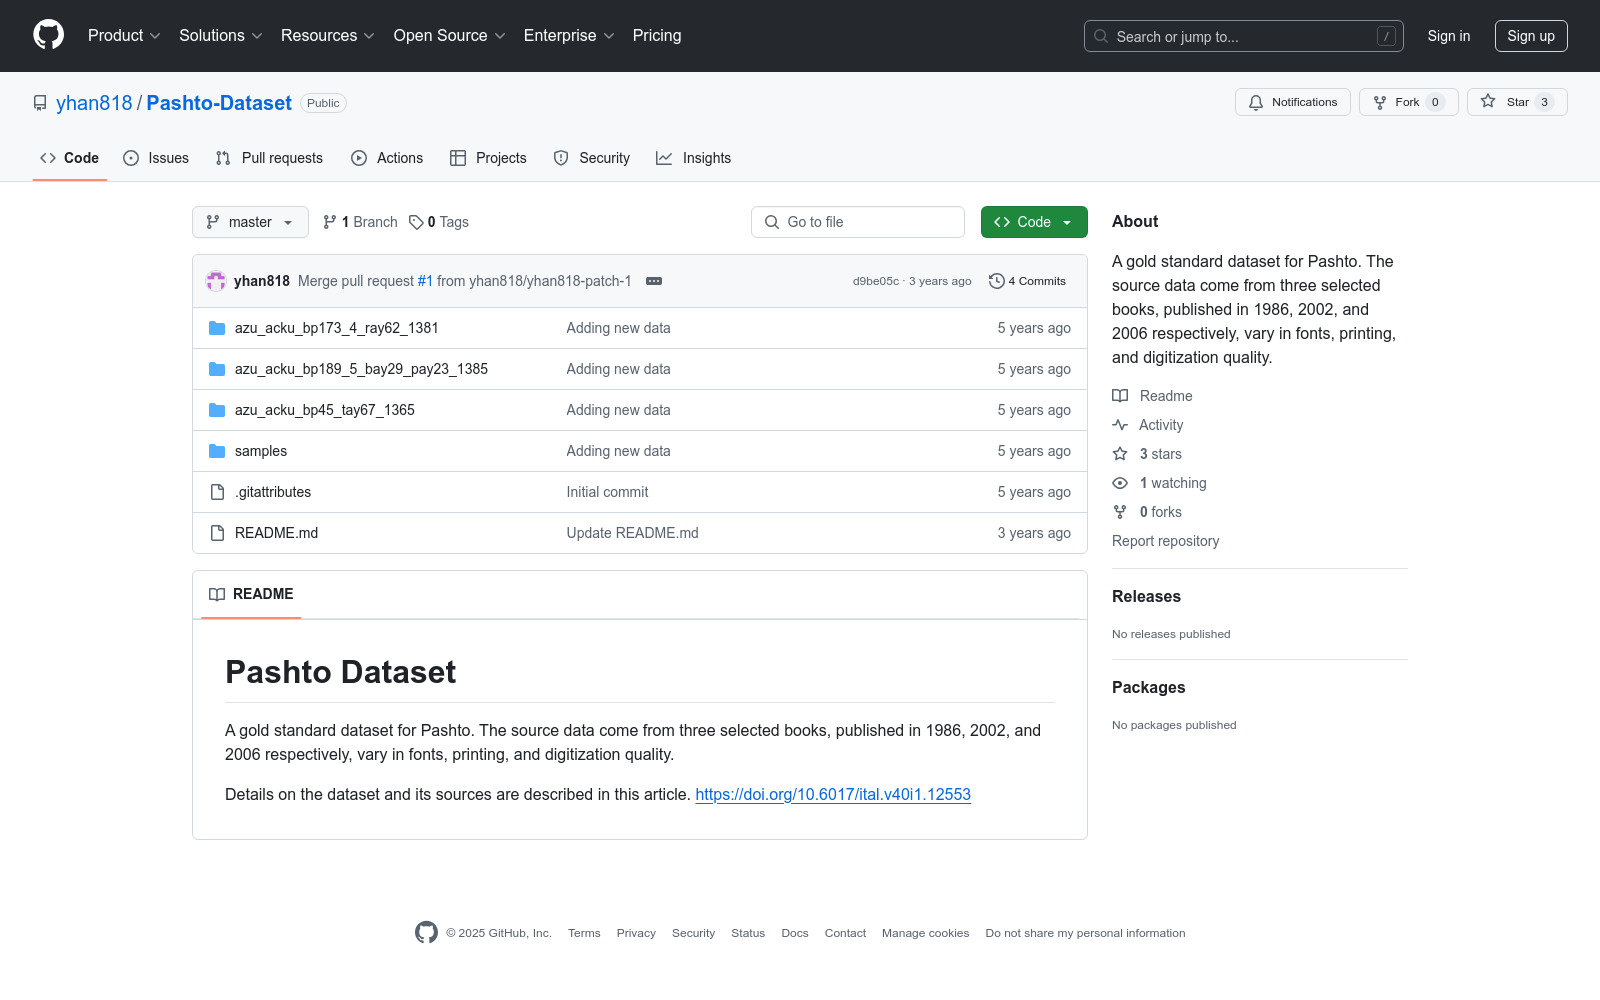Switch to the Actions tab
The height and width of the screenshot is (1000, 1600).
click(387, 158)
